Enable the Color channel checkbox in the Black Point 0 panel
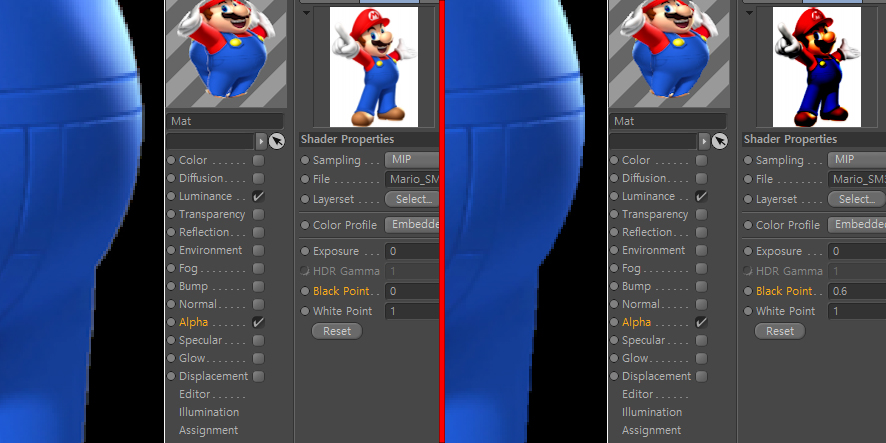The height and width of the screenshot is (443, 886). pyautogui.click(x=258, y=160)
